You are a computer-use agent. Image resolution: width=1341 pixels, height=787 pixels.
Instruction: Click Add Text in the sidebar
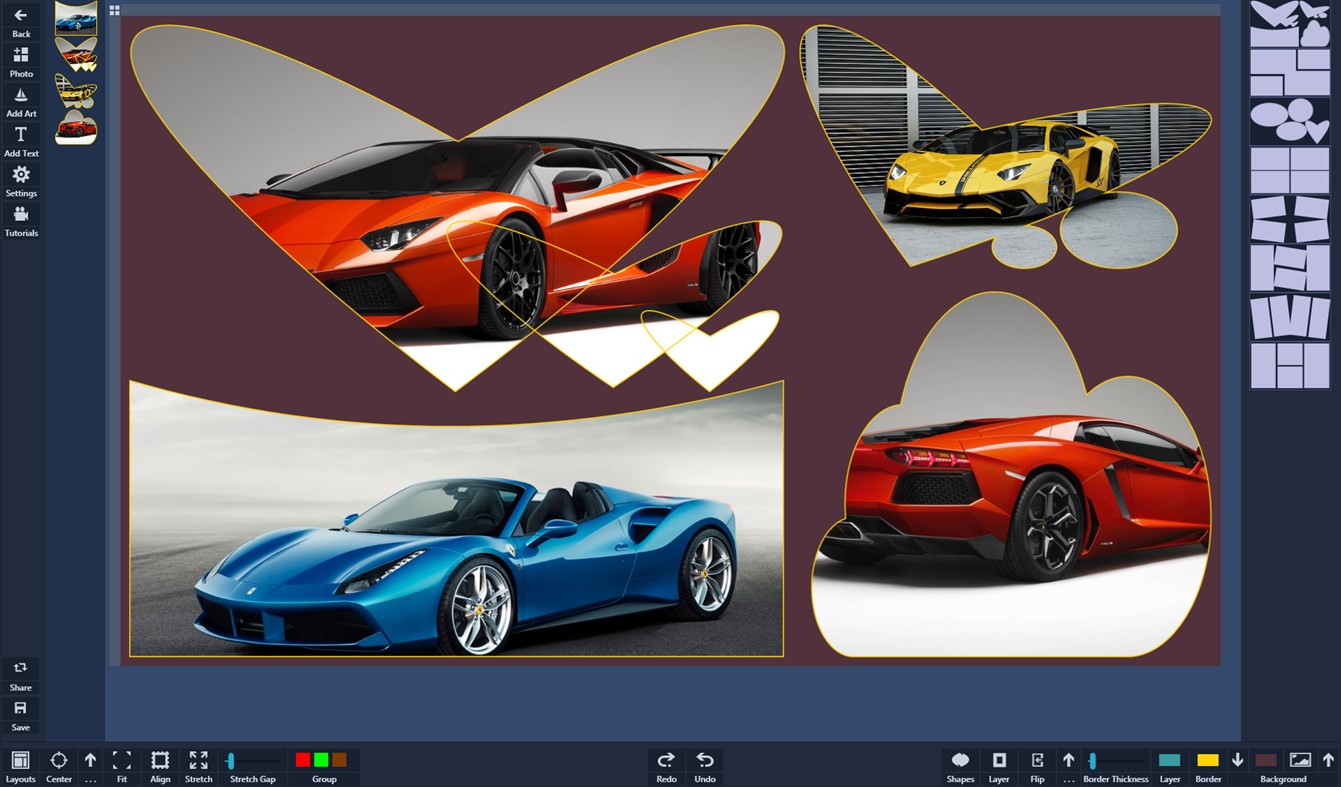[21, 137]
